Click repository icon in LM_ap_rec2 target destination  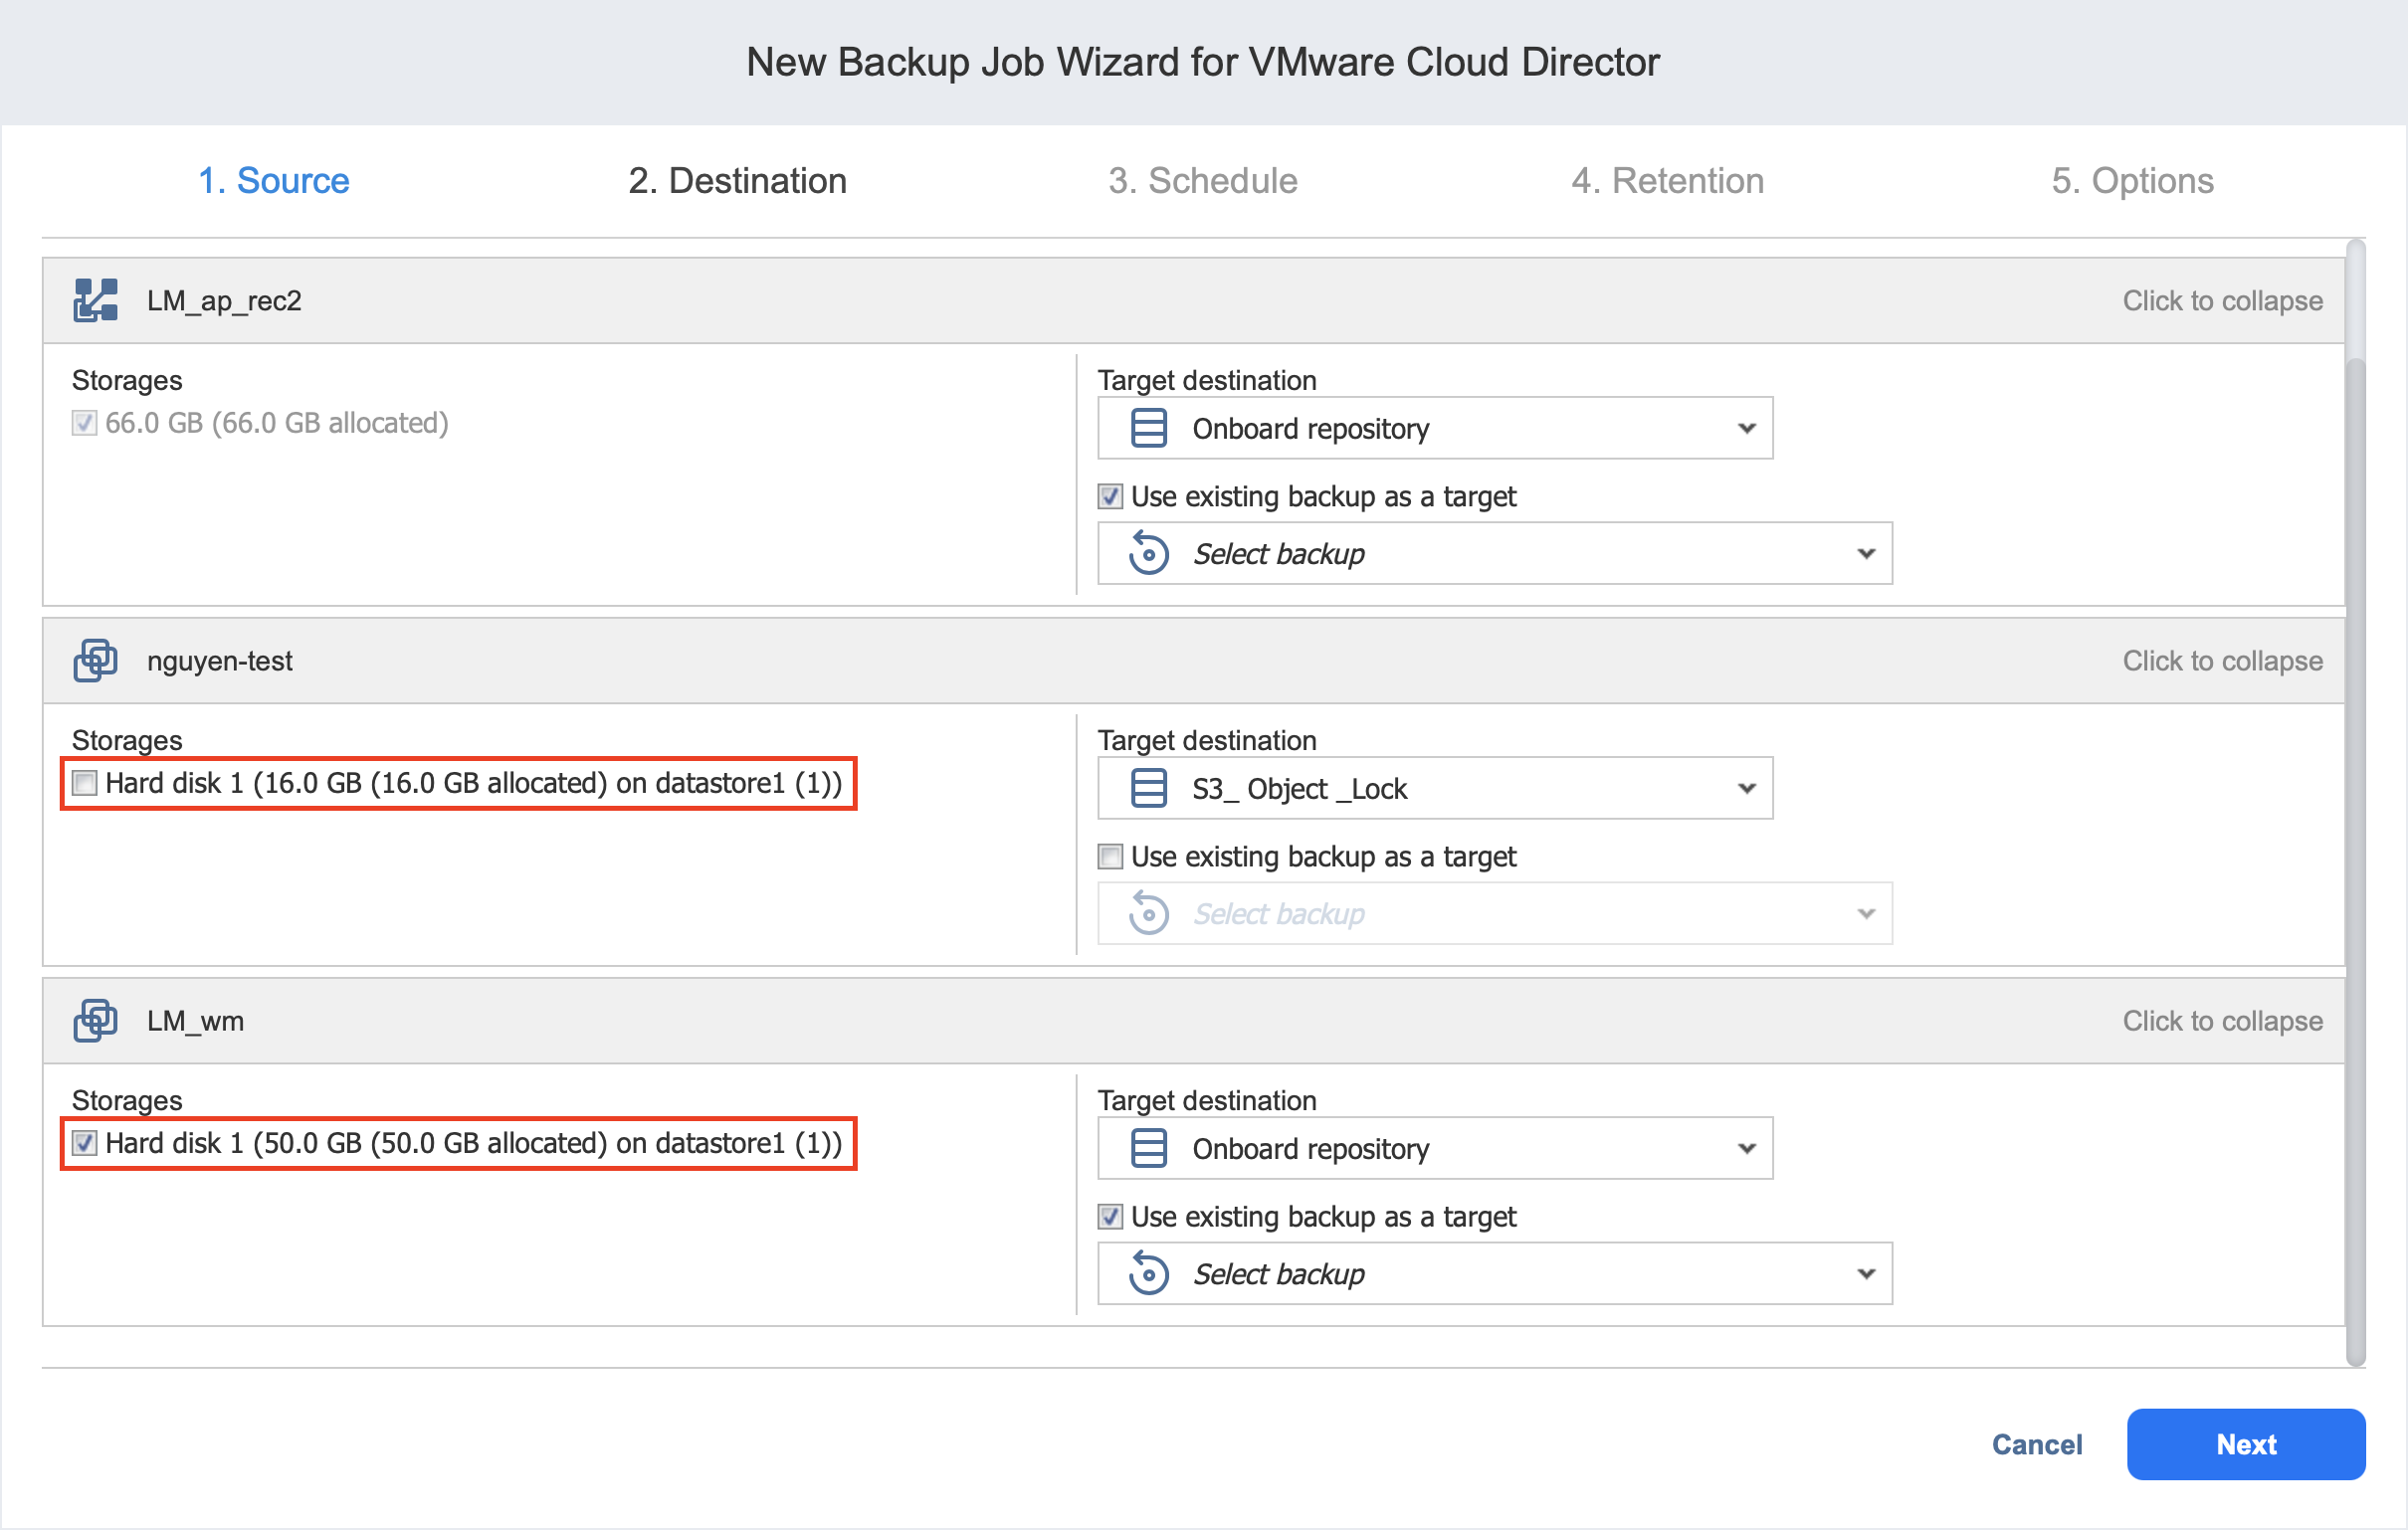1148,428
